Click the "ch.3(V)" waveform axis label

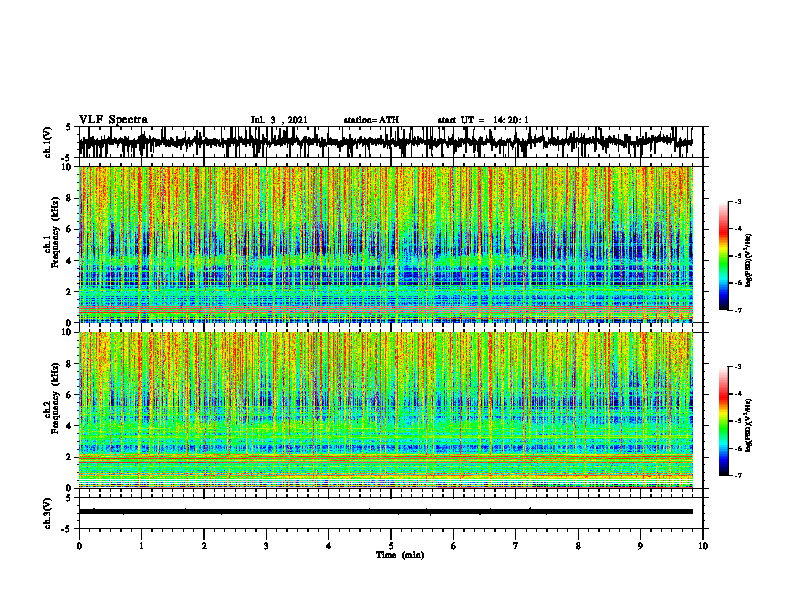click(48, 513)
